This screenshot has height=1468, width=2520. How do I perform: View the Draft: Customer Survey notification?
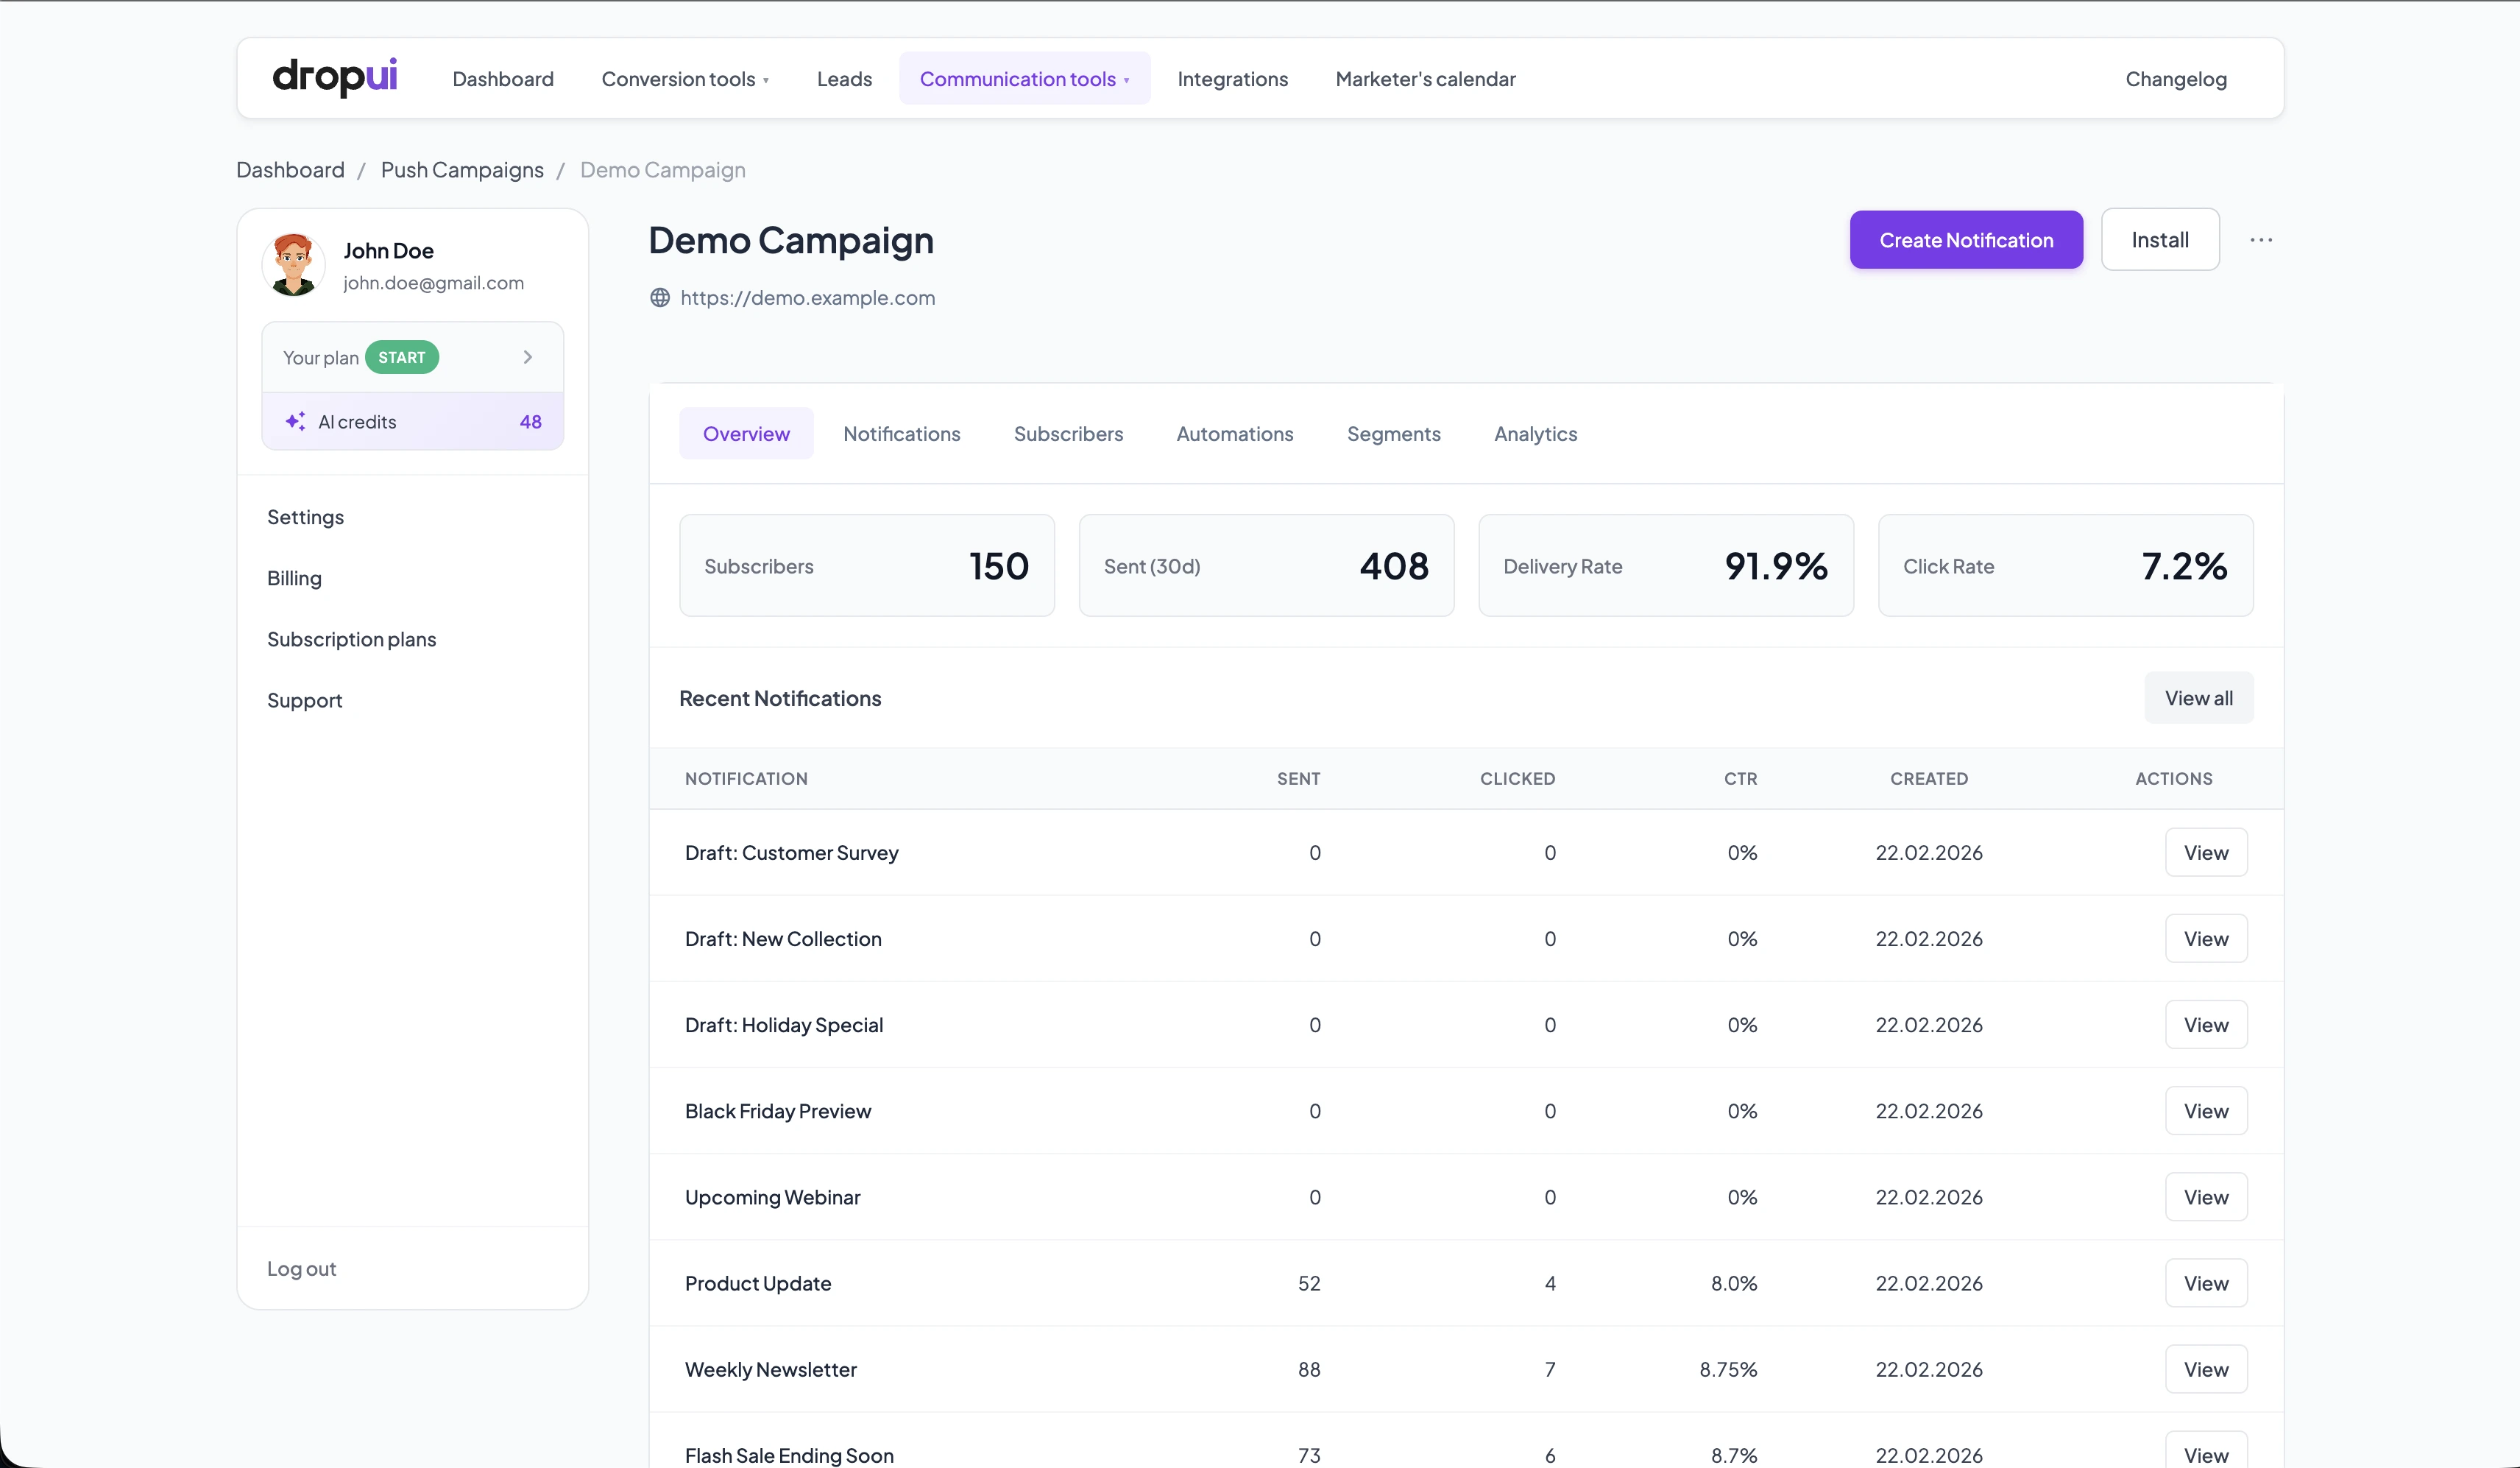pos(2205,853)
